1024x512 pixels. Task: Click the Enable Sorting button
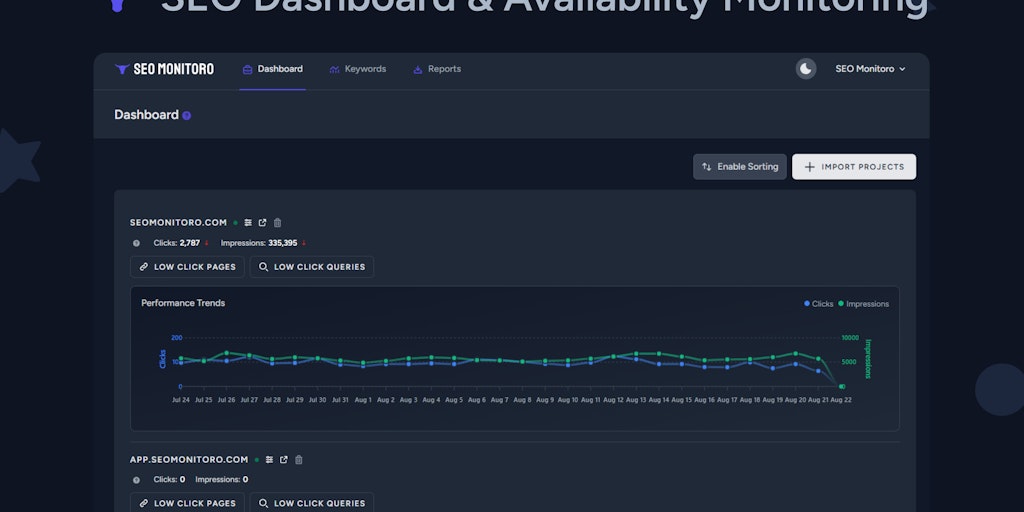coord(740,167)
